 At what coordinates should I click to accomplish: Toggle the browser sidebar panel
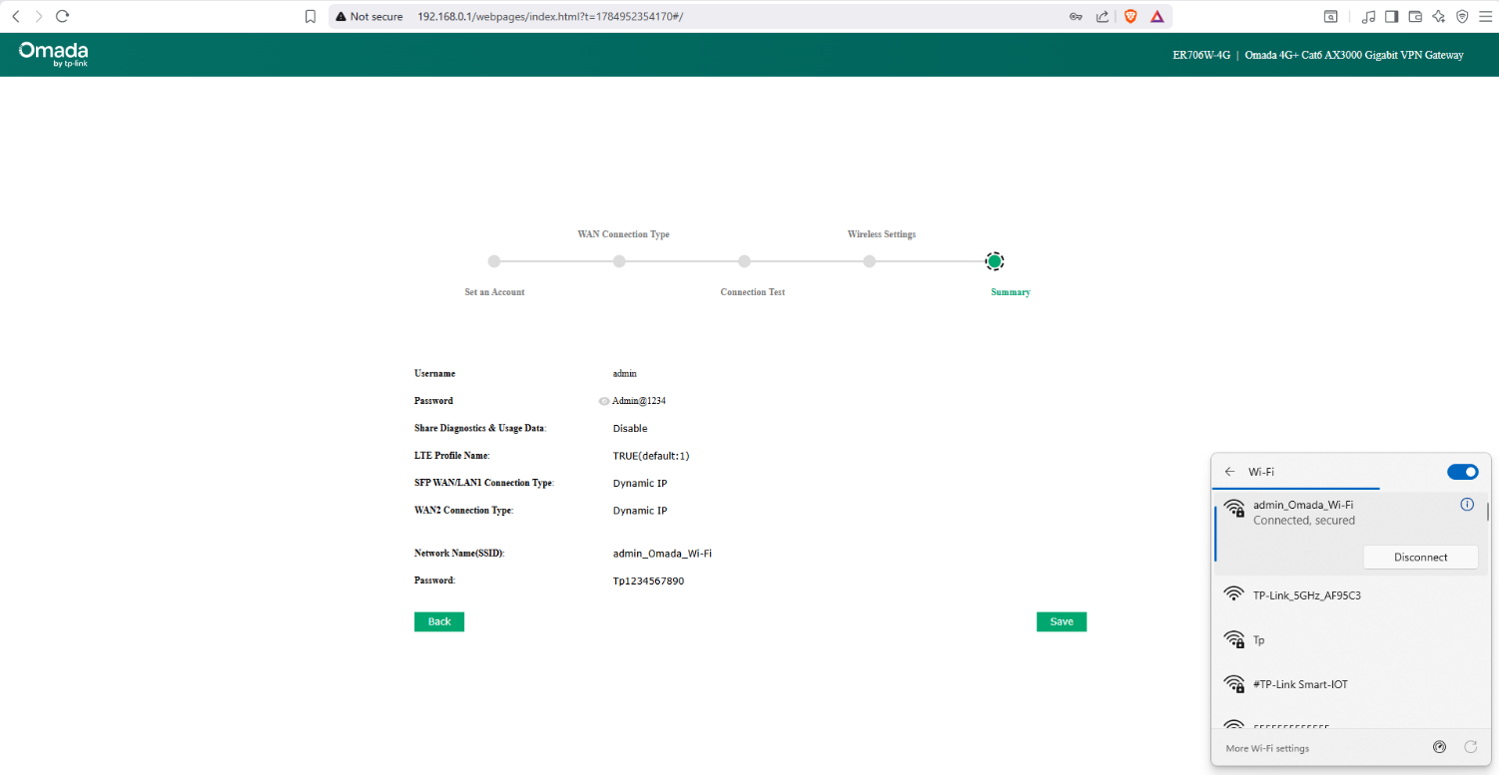(1391, 16)
